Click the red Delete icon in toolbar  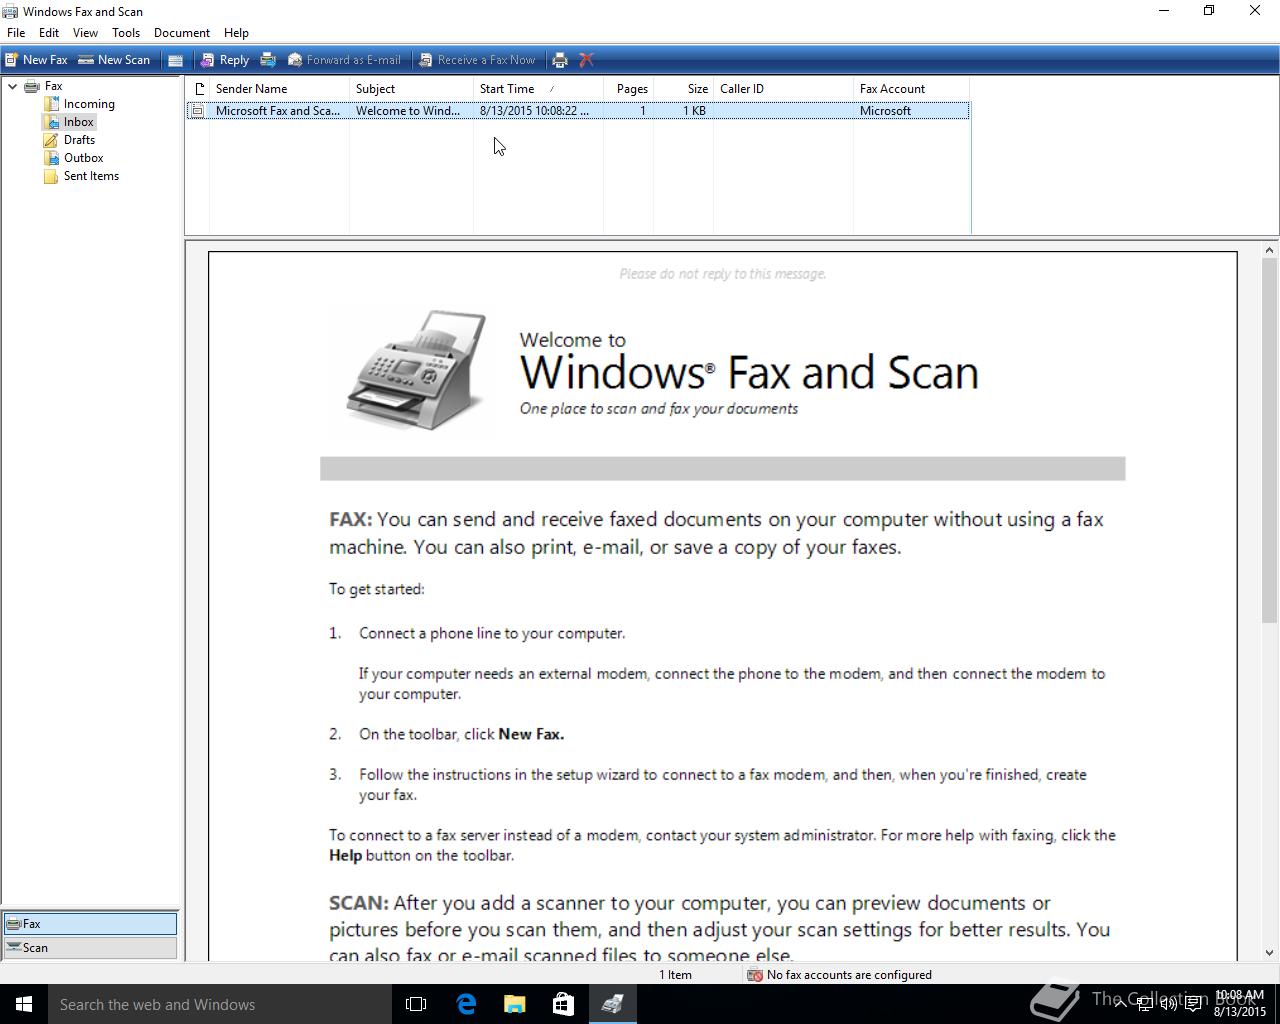(x=587, y=60)
